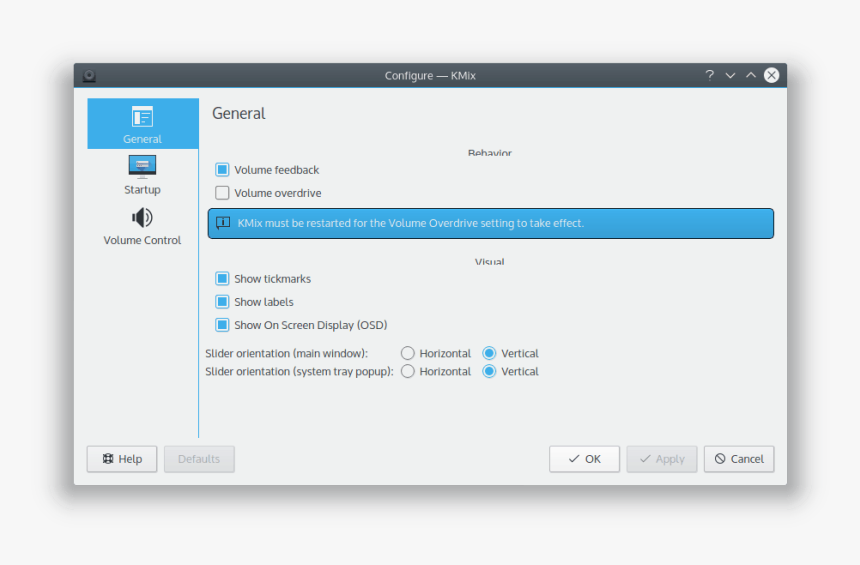
Task: Select Horizontal for system tray popup orientation
Action: point(408,371)
